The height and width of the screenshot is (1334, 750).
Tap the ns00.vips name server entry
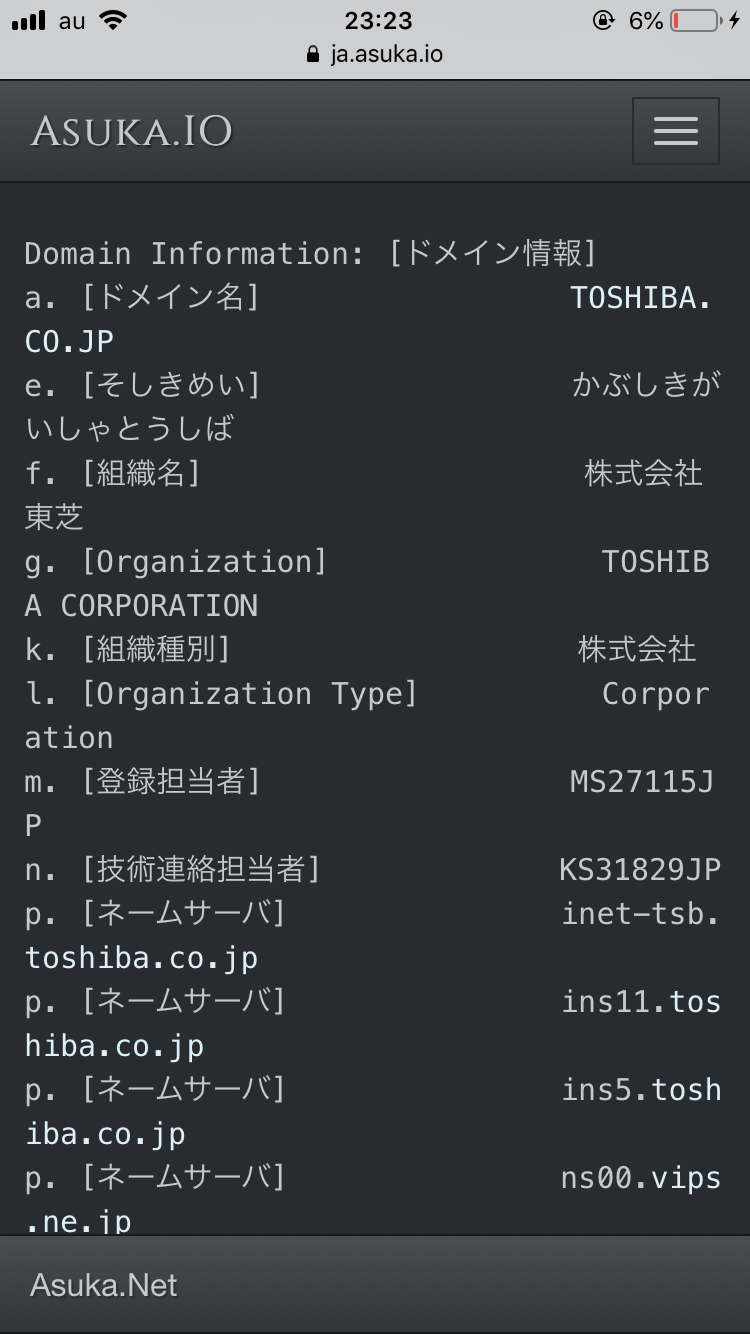pyautogui.click(x=640, y=1178)
